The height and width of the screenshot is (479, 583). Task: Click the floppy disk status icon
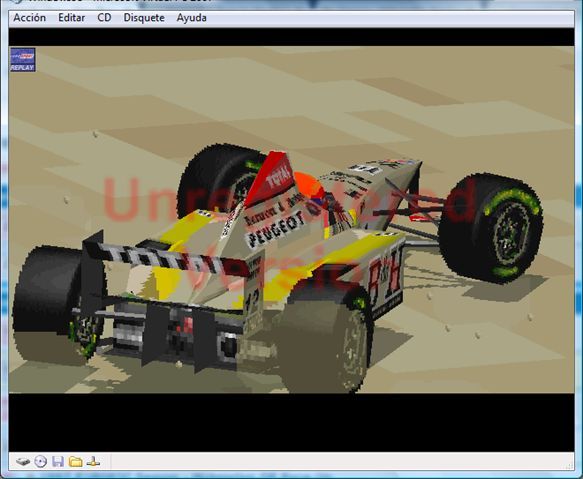point(58,462)
